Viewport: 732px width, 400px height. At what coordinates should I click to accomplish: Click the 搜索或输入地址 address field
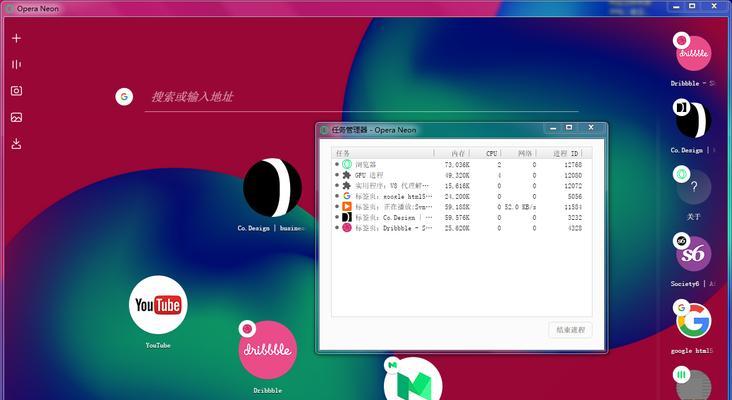362,97
